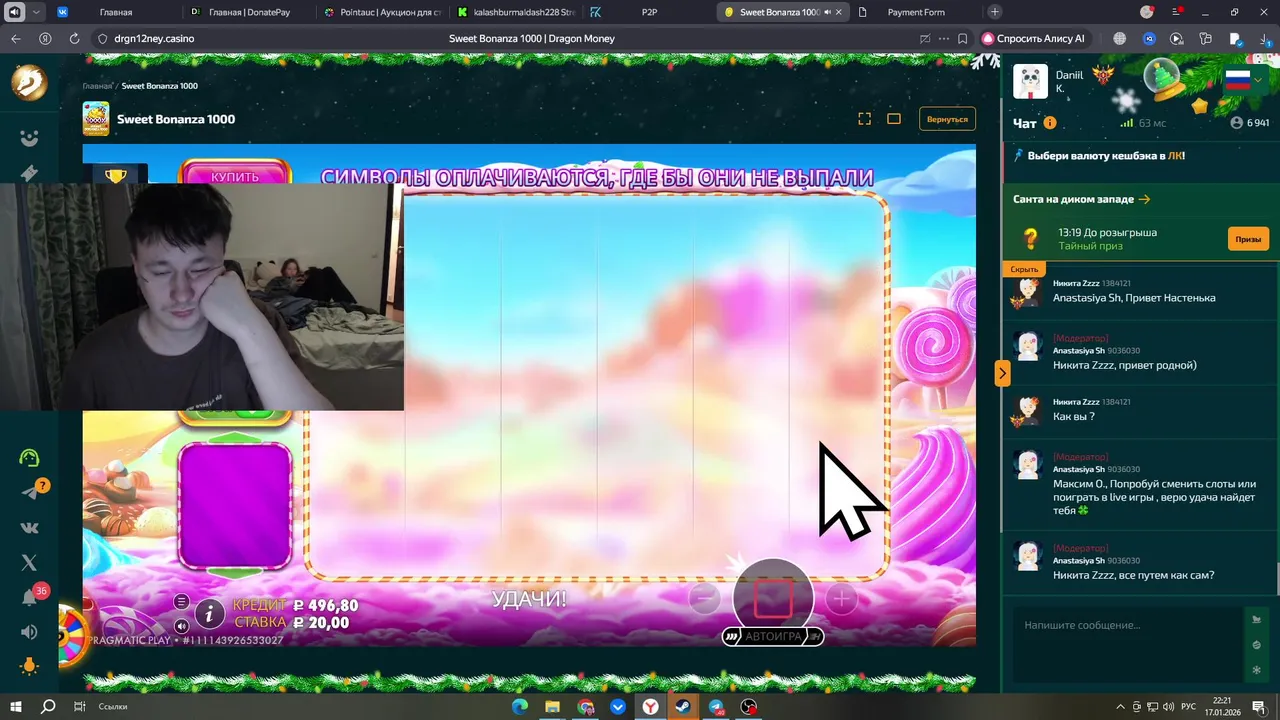Open the support headset icon in sidebar
Viewport: 1280px width, 720px height.
[29, 458]
